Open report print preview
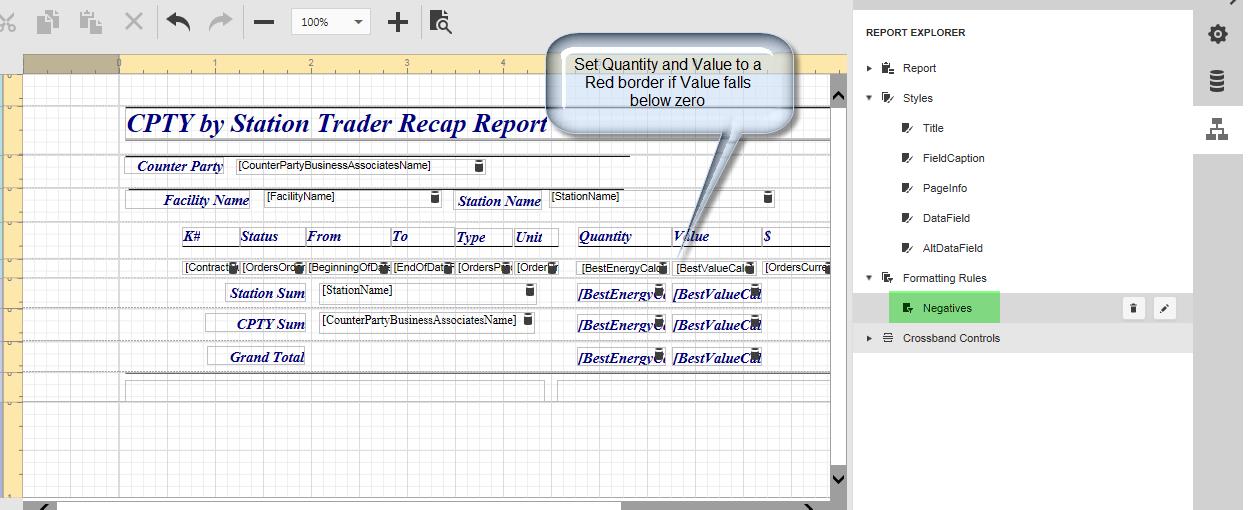 [x=440, y=22]
